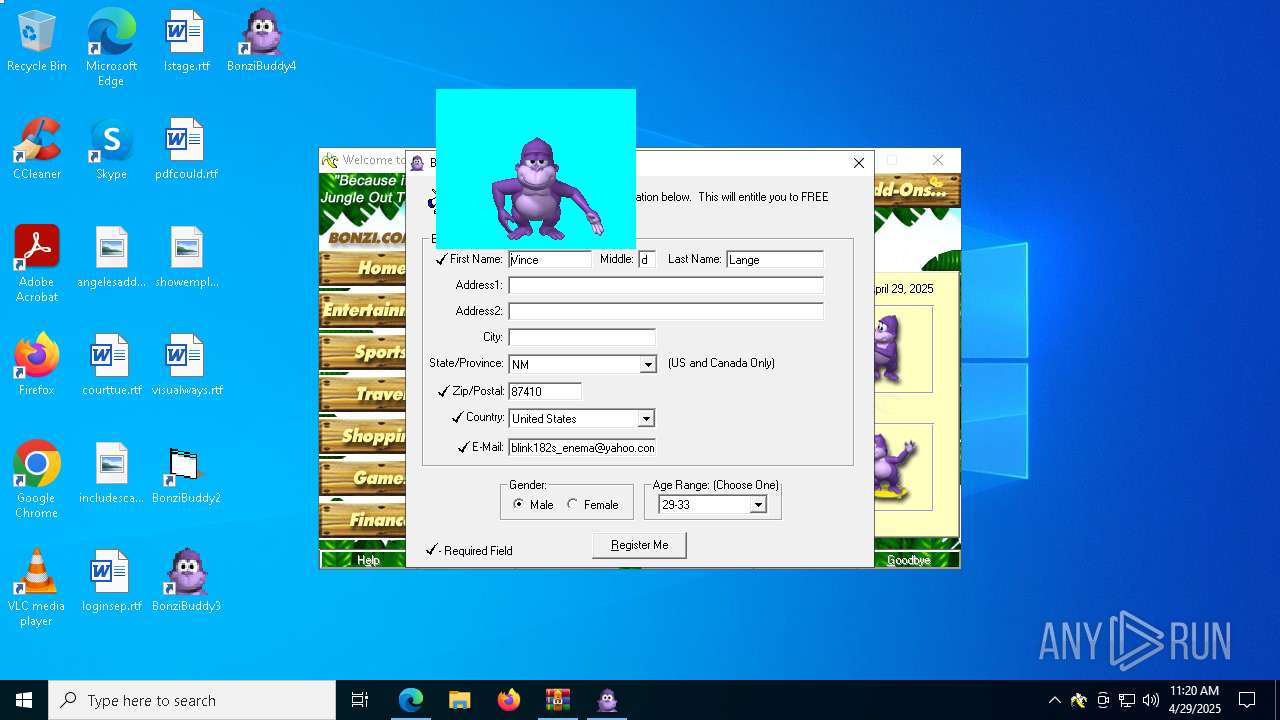This screenshot has height=720, width=1280.
Task: Click the Address1 input field
Action: 666,285
